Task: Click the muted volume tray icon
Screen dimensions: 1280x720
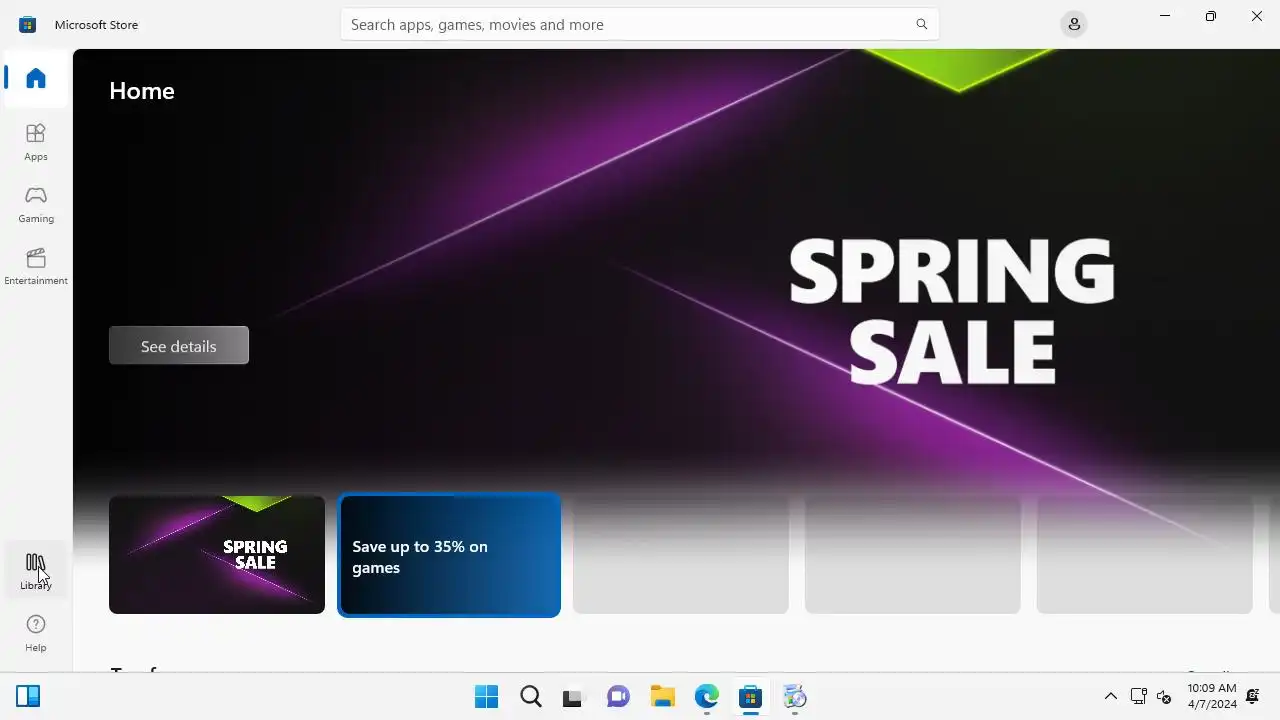Action: 1164,697
